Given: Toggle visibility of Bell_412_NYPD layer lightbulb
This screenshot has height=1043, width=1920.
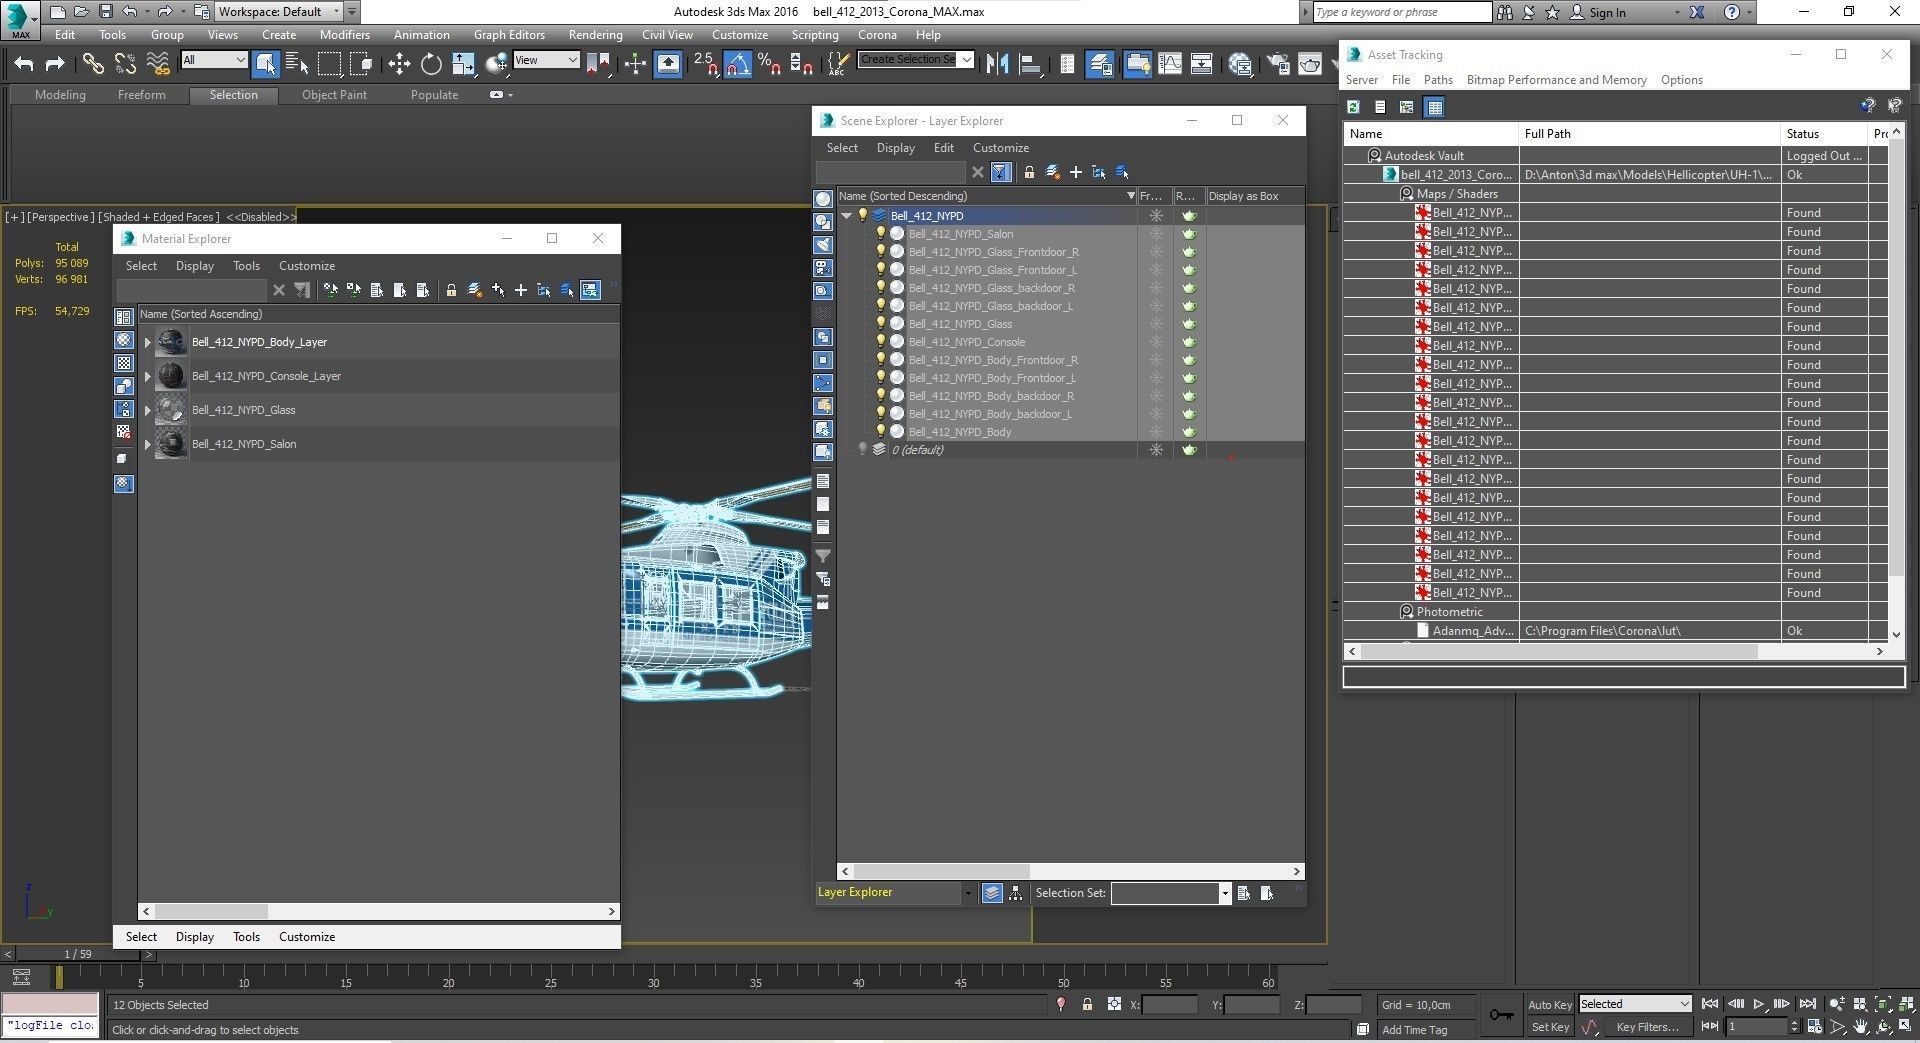Looking at the screenshot, I should 863,215.
